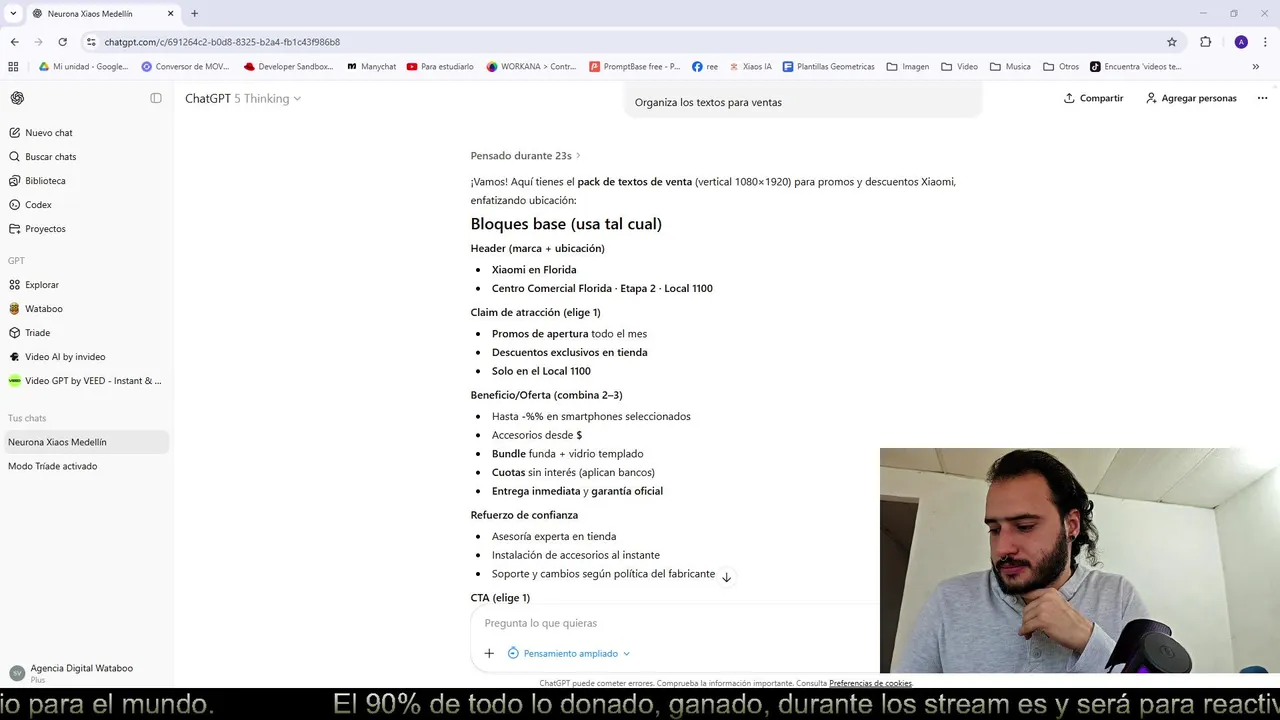Open Plantillas Geometricas bookmark

(828, 67)
